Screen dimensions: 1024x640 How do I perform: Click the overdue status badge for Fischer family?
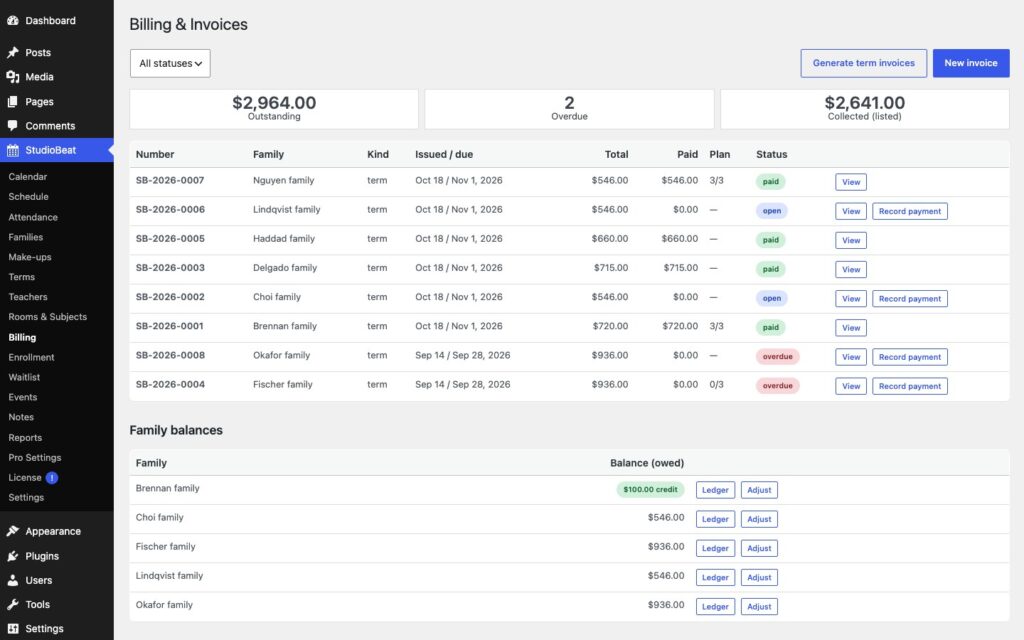coord(777,386)
